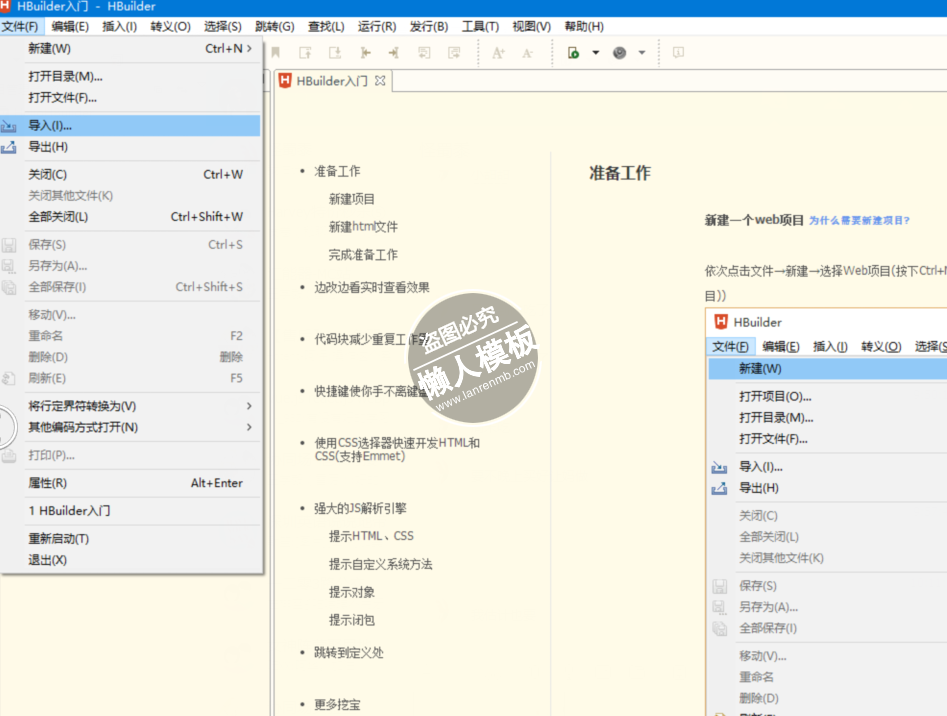Open the 插入(I) menu
Viewport: 947px width, 716px height.
[120, 27]
